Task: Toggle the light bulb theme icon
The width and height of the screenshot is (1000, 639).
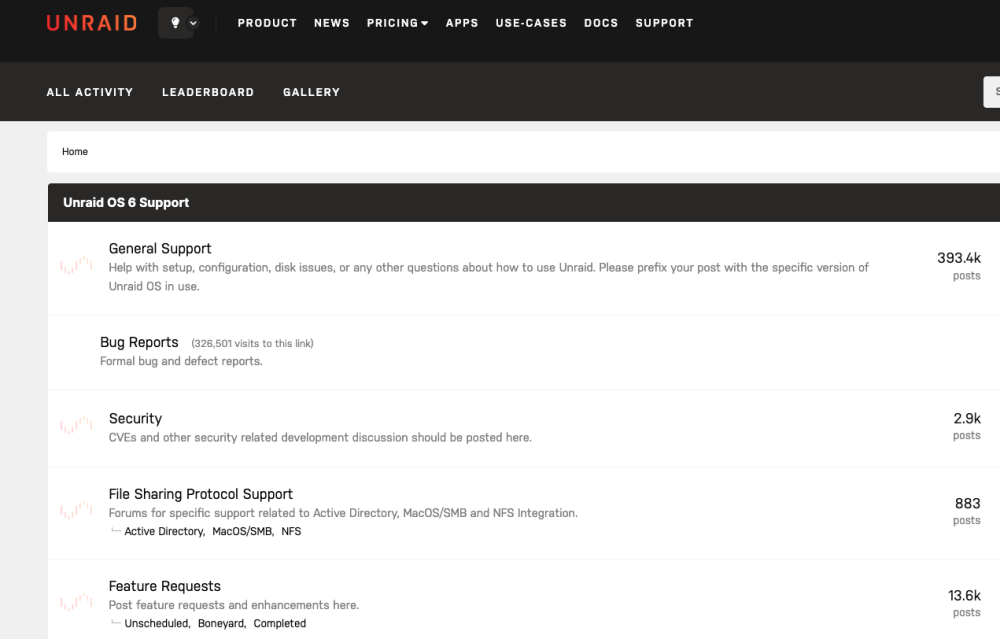Action: (175, 23)
